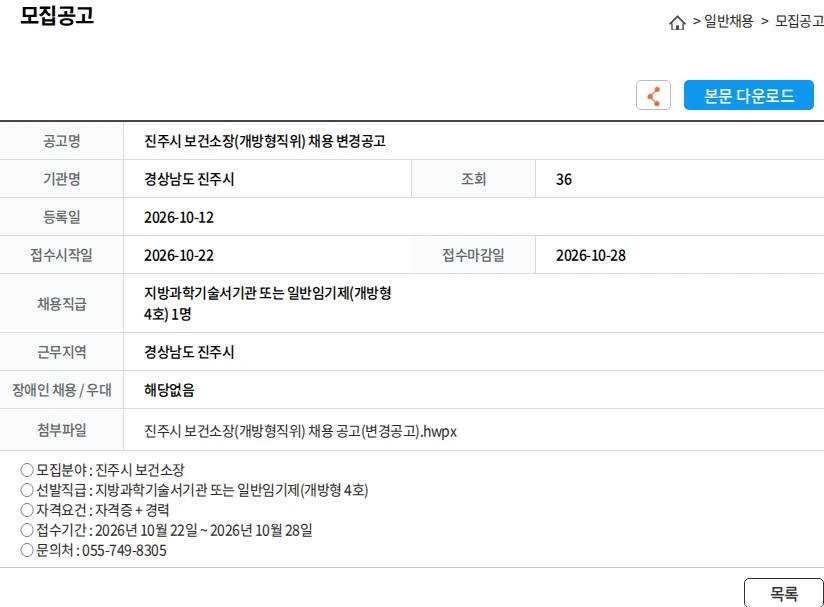
Task: Click the deadline date 2026-10-28
Action: pos(591,255)
